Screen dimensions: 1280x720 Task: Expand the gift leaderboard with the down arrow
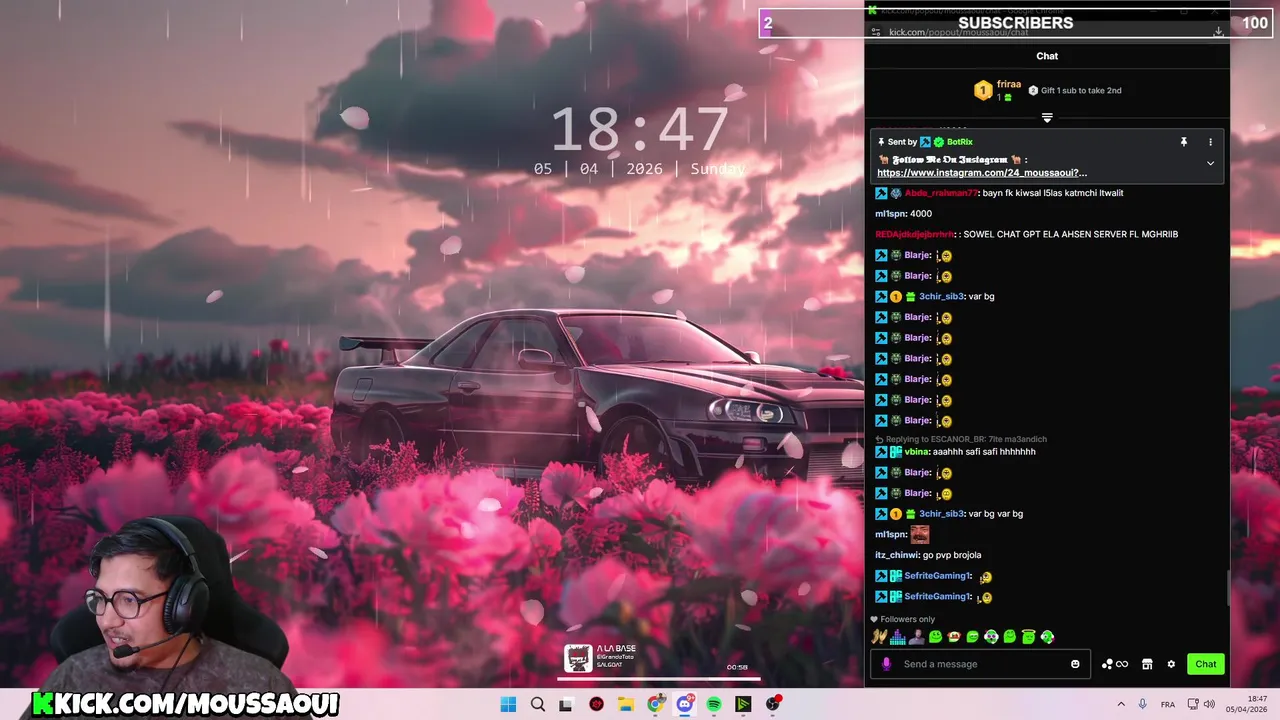click(x=1047, y=118)
